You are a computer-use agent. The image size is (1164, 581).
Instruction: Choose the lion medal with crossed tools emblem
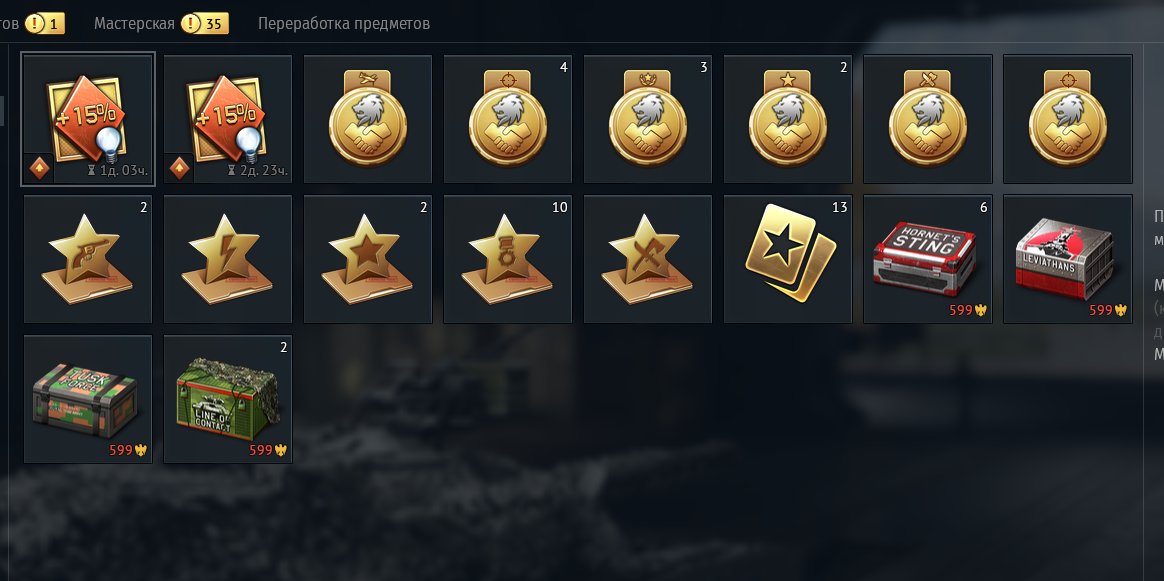click(x=927, y=119)
